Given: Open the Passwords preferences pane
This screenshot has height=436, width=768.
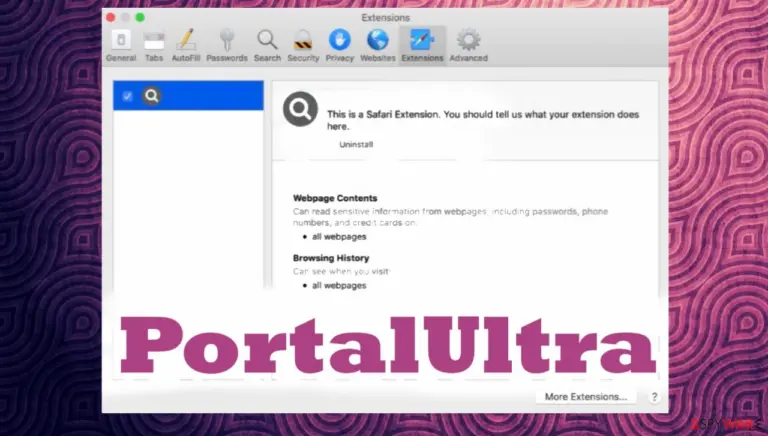Looking at the screenshot, I should [227, 46].
